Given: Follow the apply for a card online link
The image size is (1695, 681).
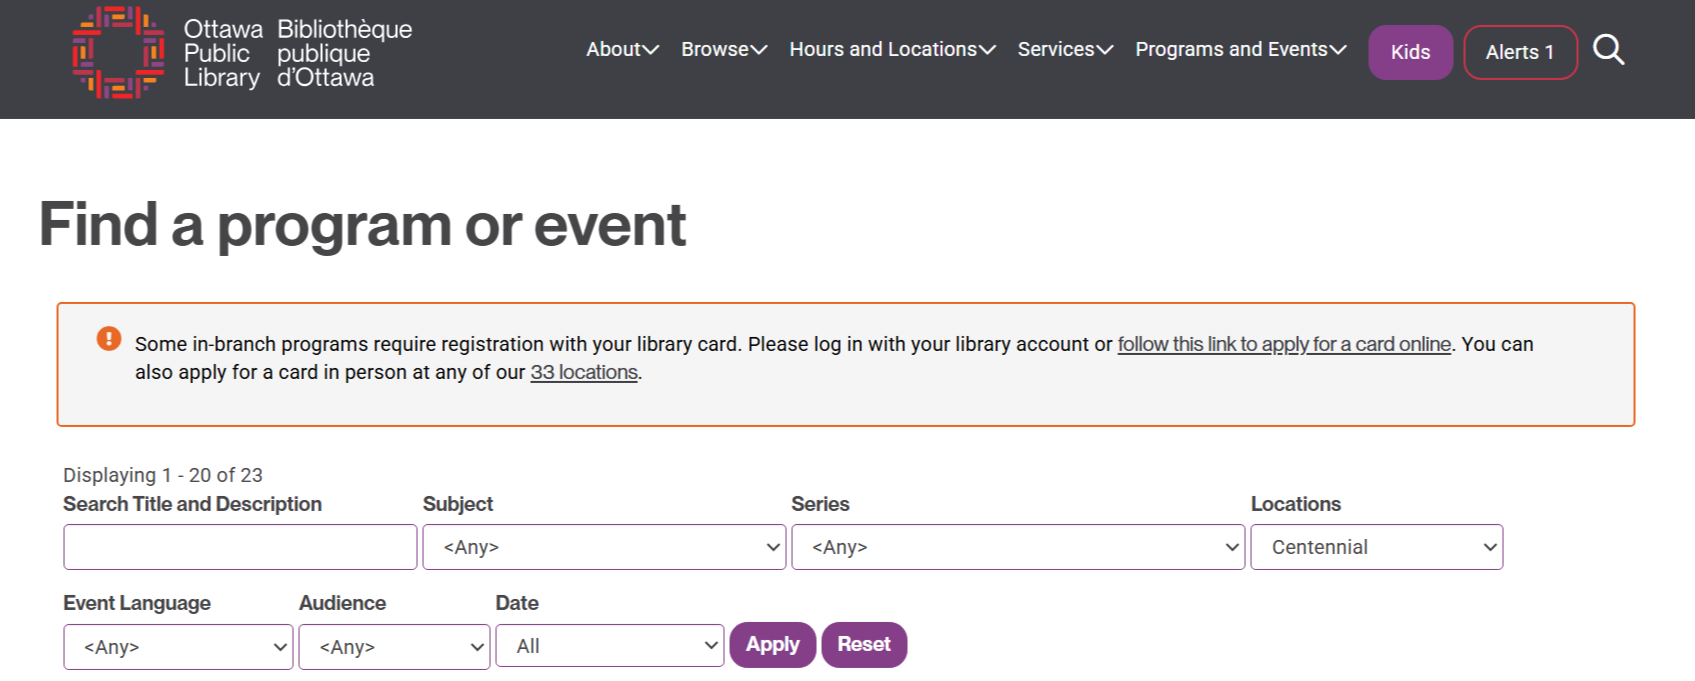Looking at the screenshot, I should 1284,344.
